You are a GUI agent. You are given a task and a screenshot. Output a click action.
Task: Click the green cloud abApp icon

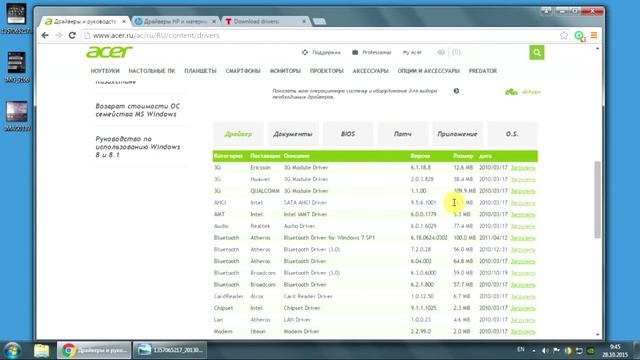pyautogui.click(x=511, y=92)
